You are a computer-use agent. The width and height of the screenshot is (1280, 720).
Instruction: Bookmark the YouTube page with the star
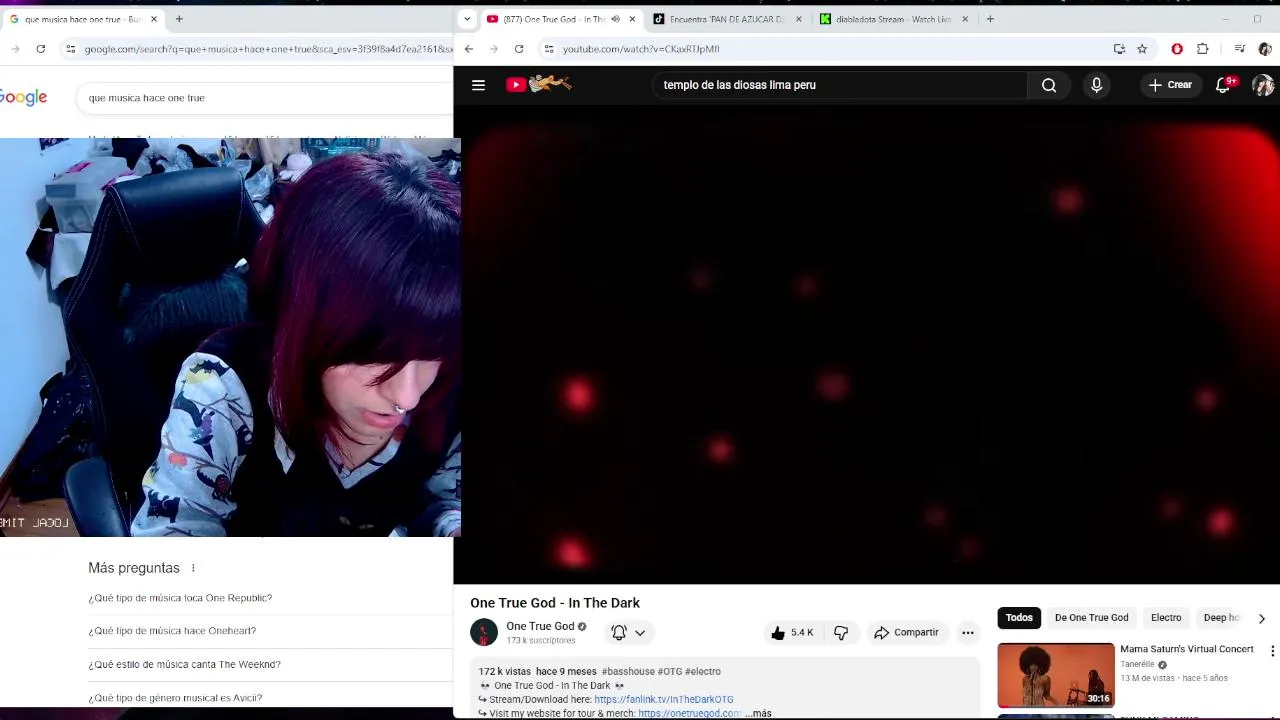pyautogui.click(x=1142, y=48)
